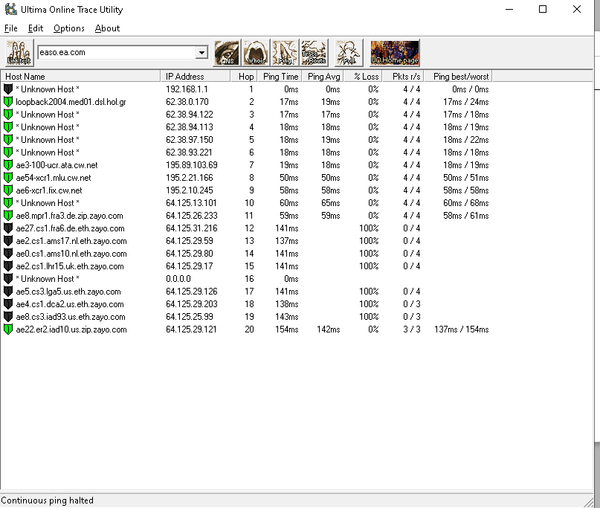
Task: Open the UO Home page banner button
Action: 395,53
